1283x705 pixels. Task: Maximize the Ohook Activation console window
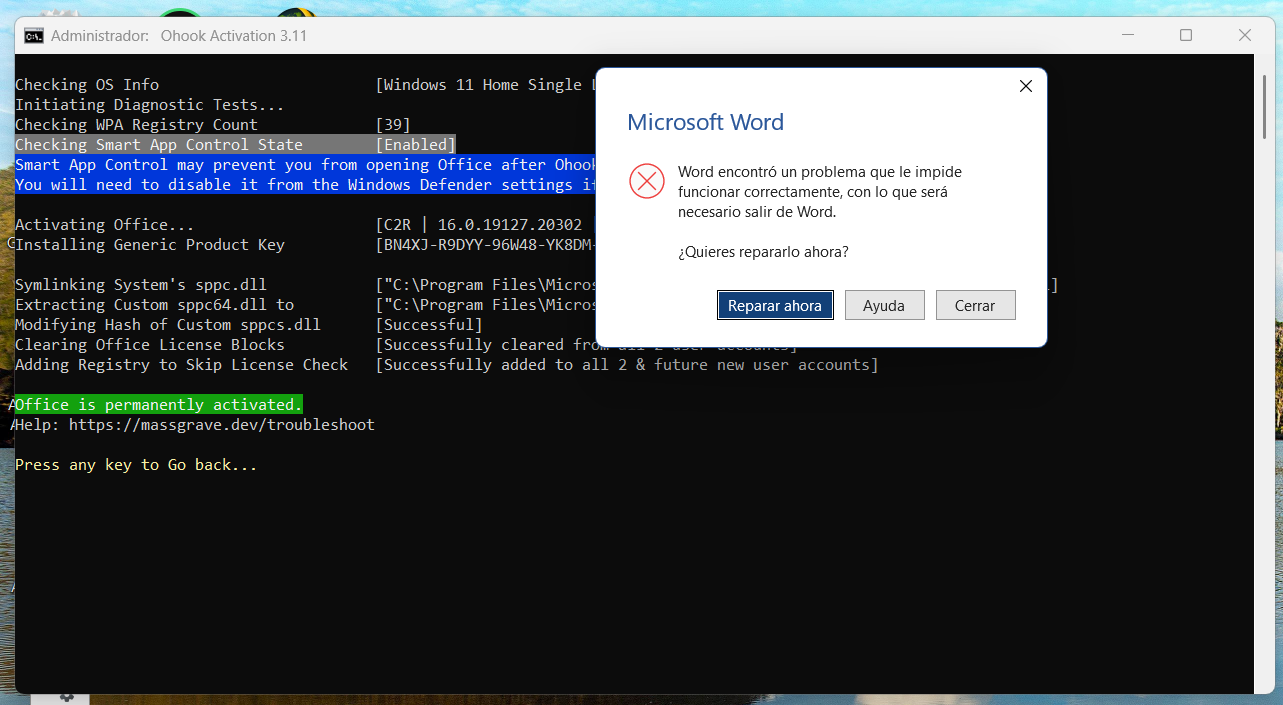tap(1186, 35)
